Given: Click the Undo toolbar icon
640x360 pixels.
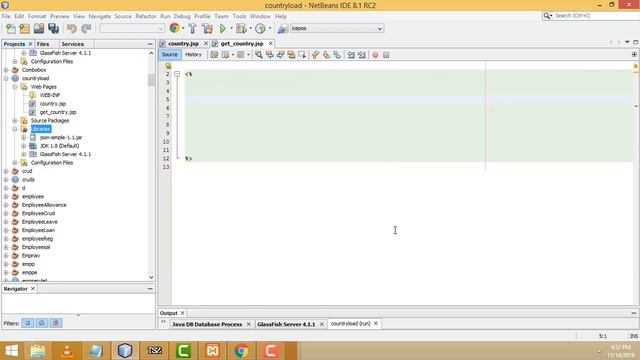Looking at the screenshot, I should (x=72, y=28).
